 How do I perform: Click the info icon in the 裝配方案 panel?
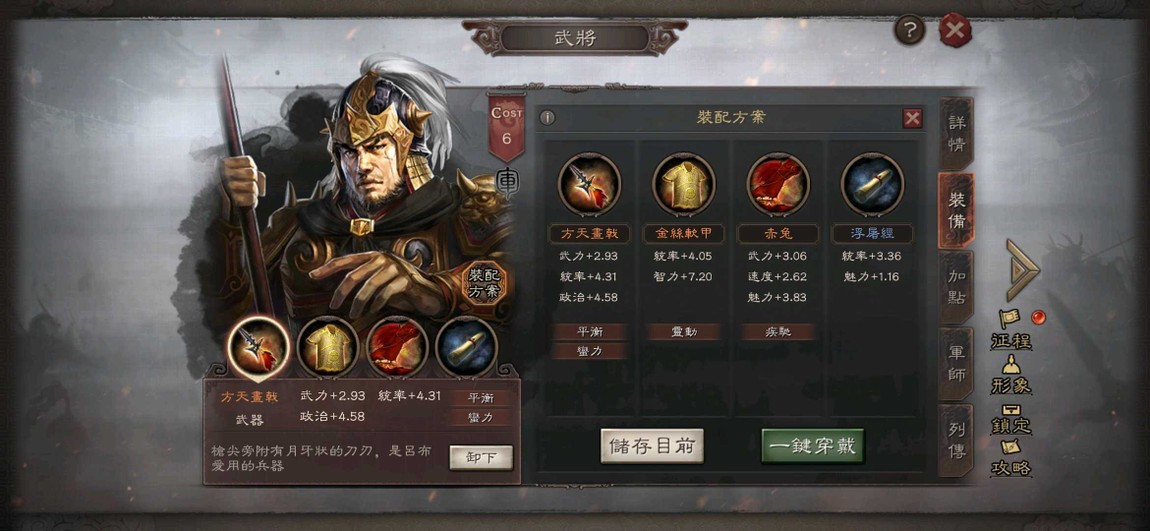[548, 118]
